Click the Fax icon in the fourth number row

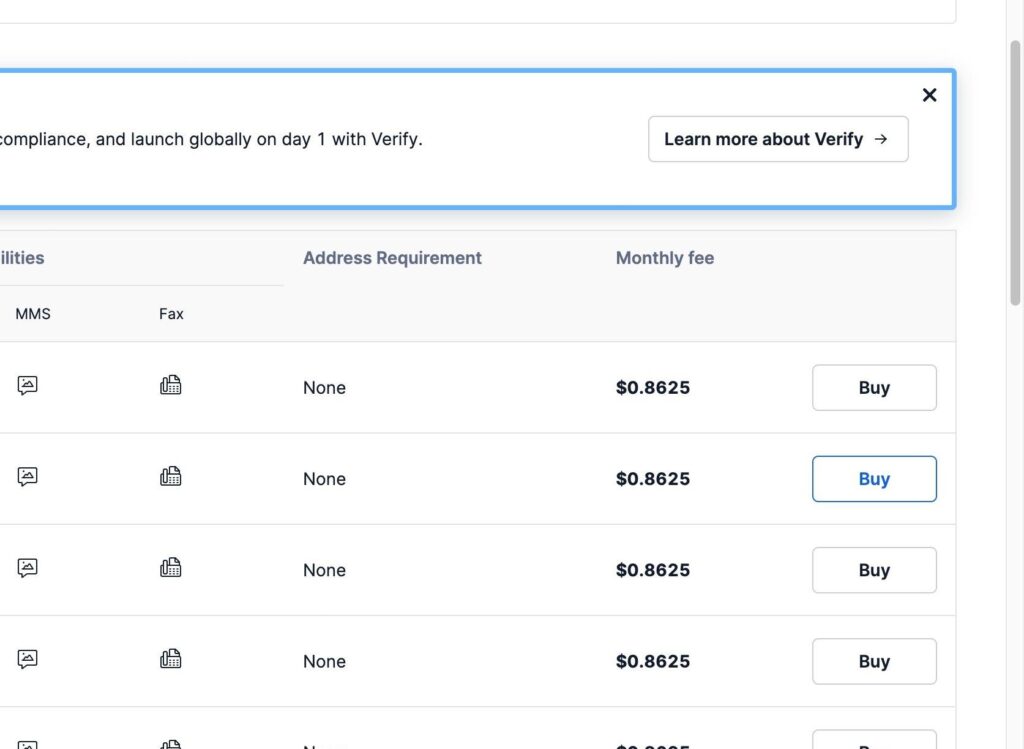click(171, 659)
